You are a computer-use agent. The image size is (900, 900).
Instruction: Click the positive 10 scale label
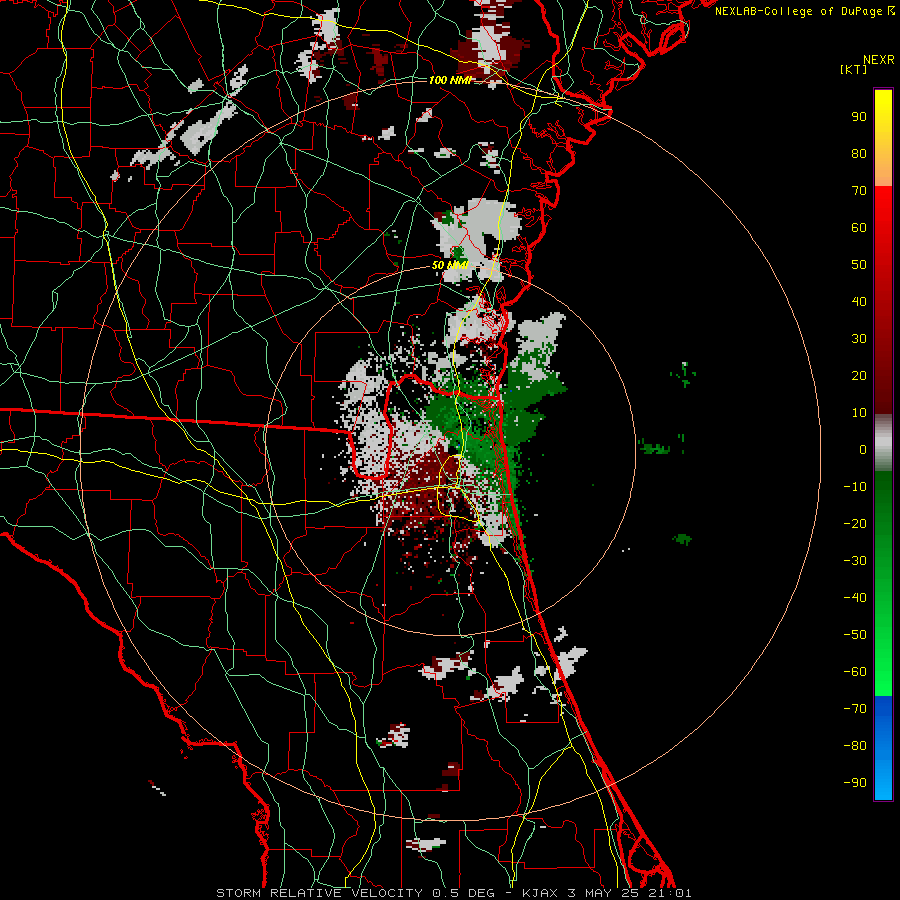pyautogui.click(x=859, y=413)
